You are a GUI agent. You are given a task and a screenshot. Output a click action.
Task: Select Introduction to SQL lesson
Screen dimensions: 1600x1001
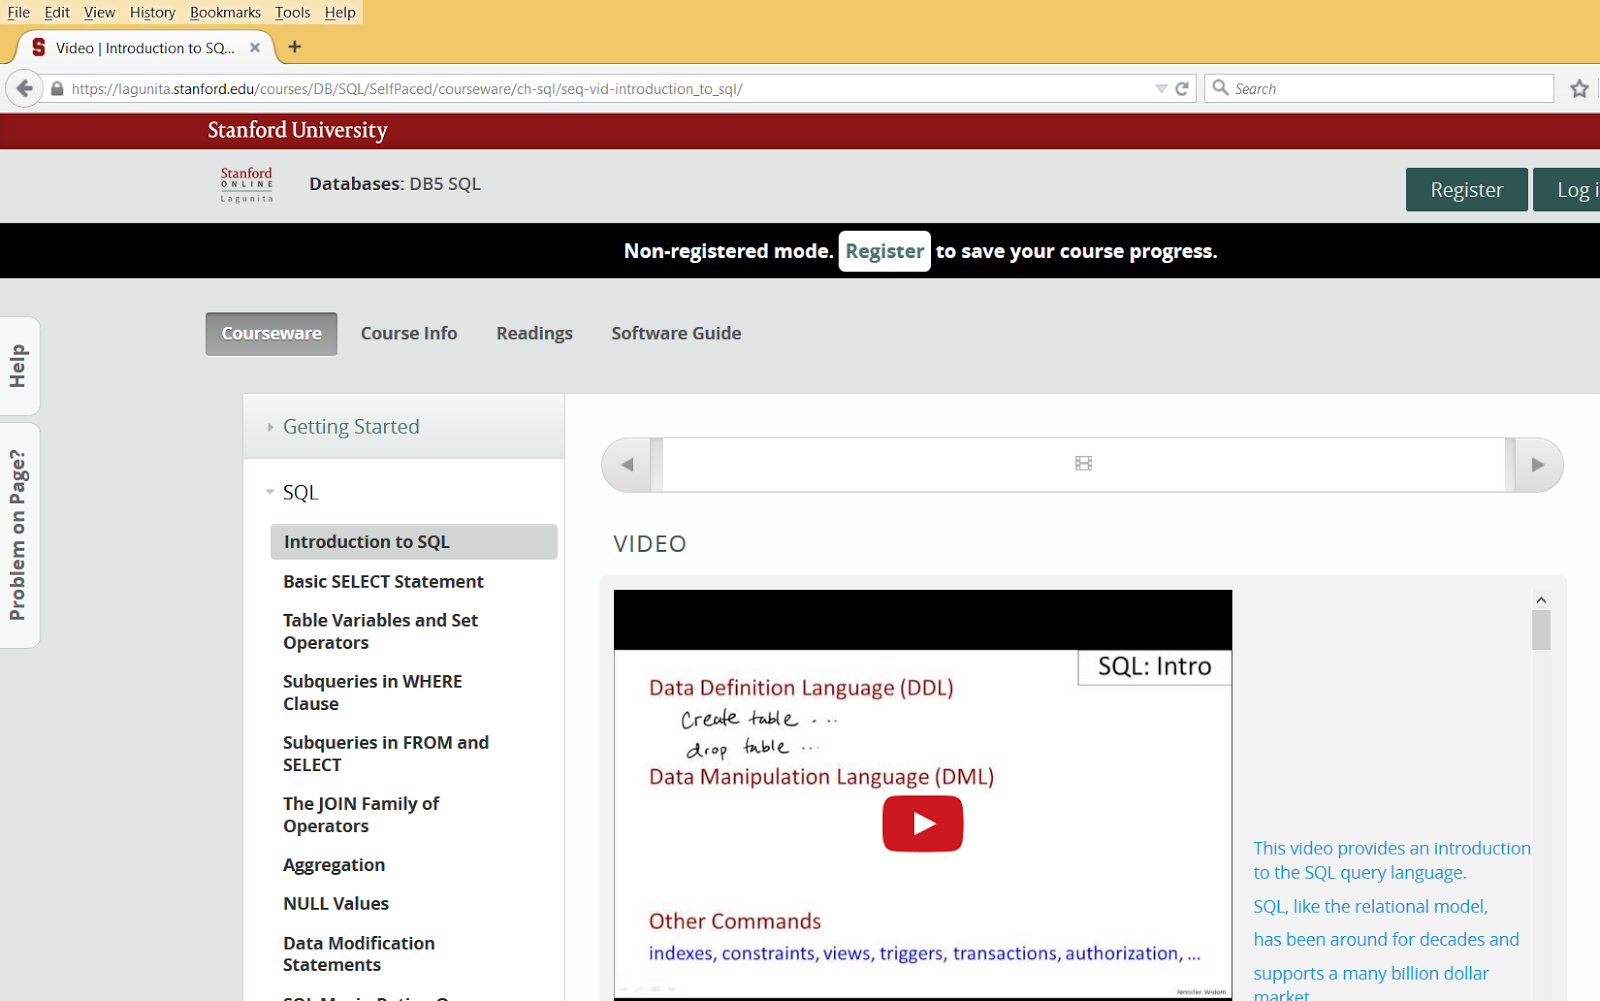pos(413,541)
